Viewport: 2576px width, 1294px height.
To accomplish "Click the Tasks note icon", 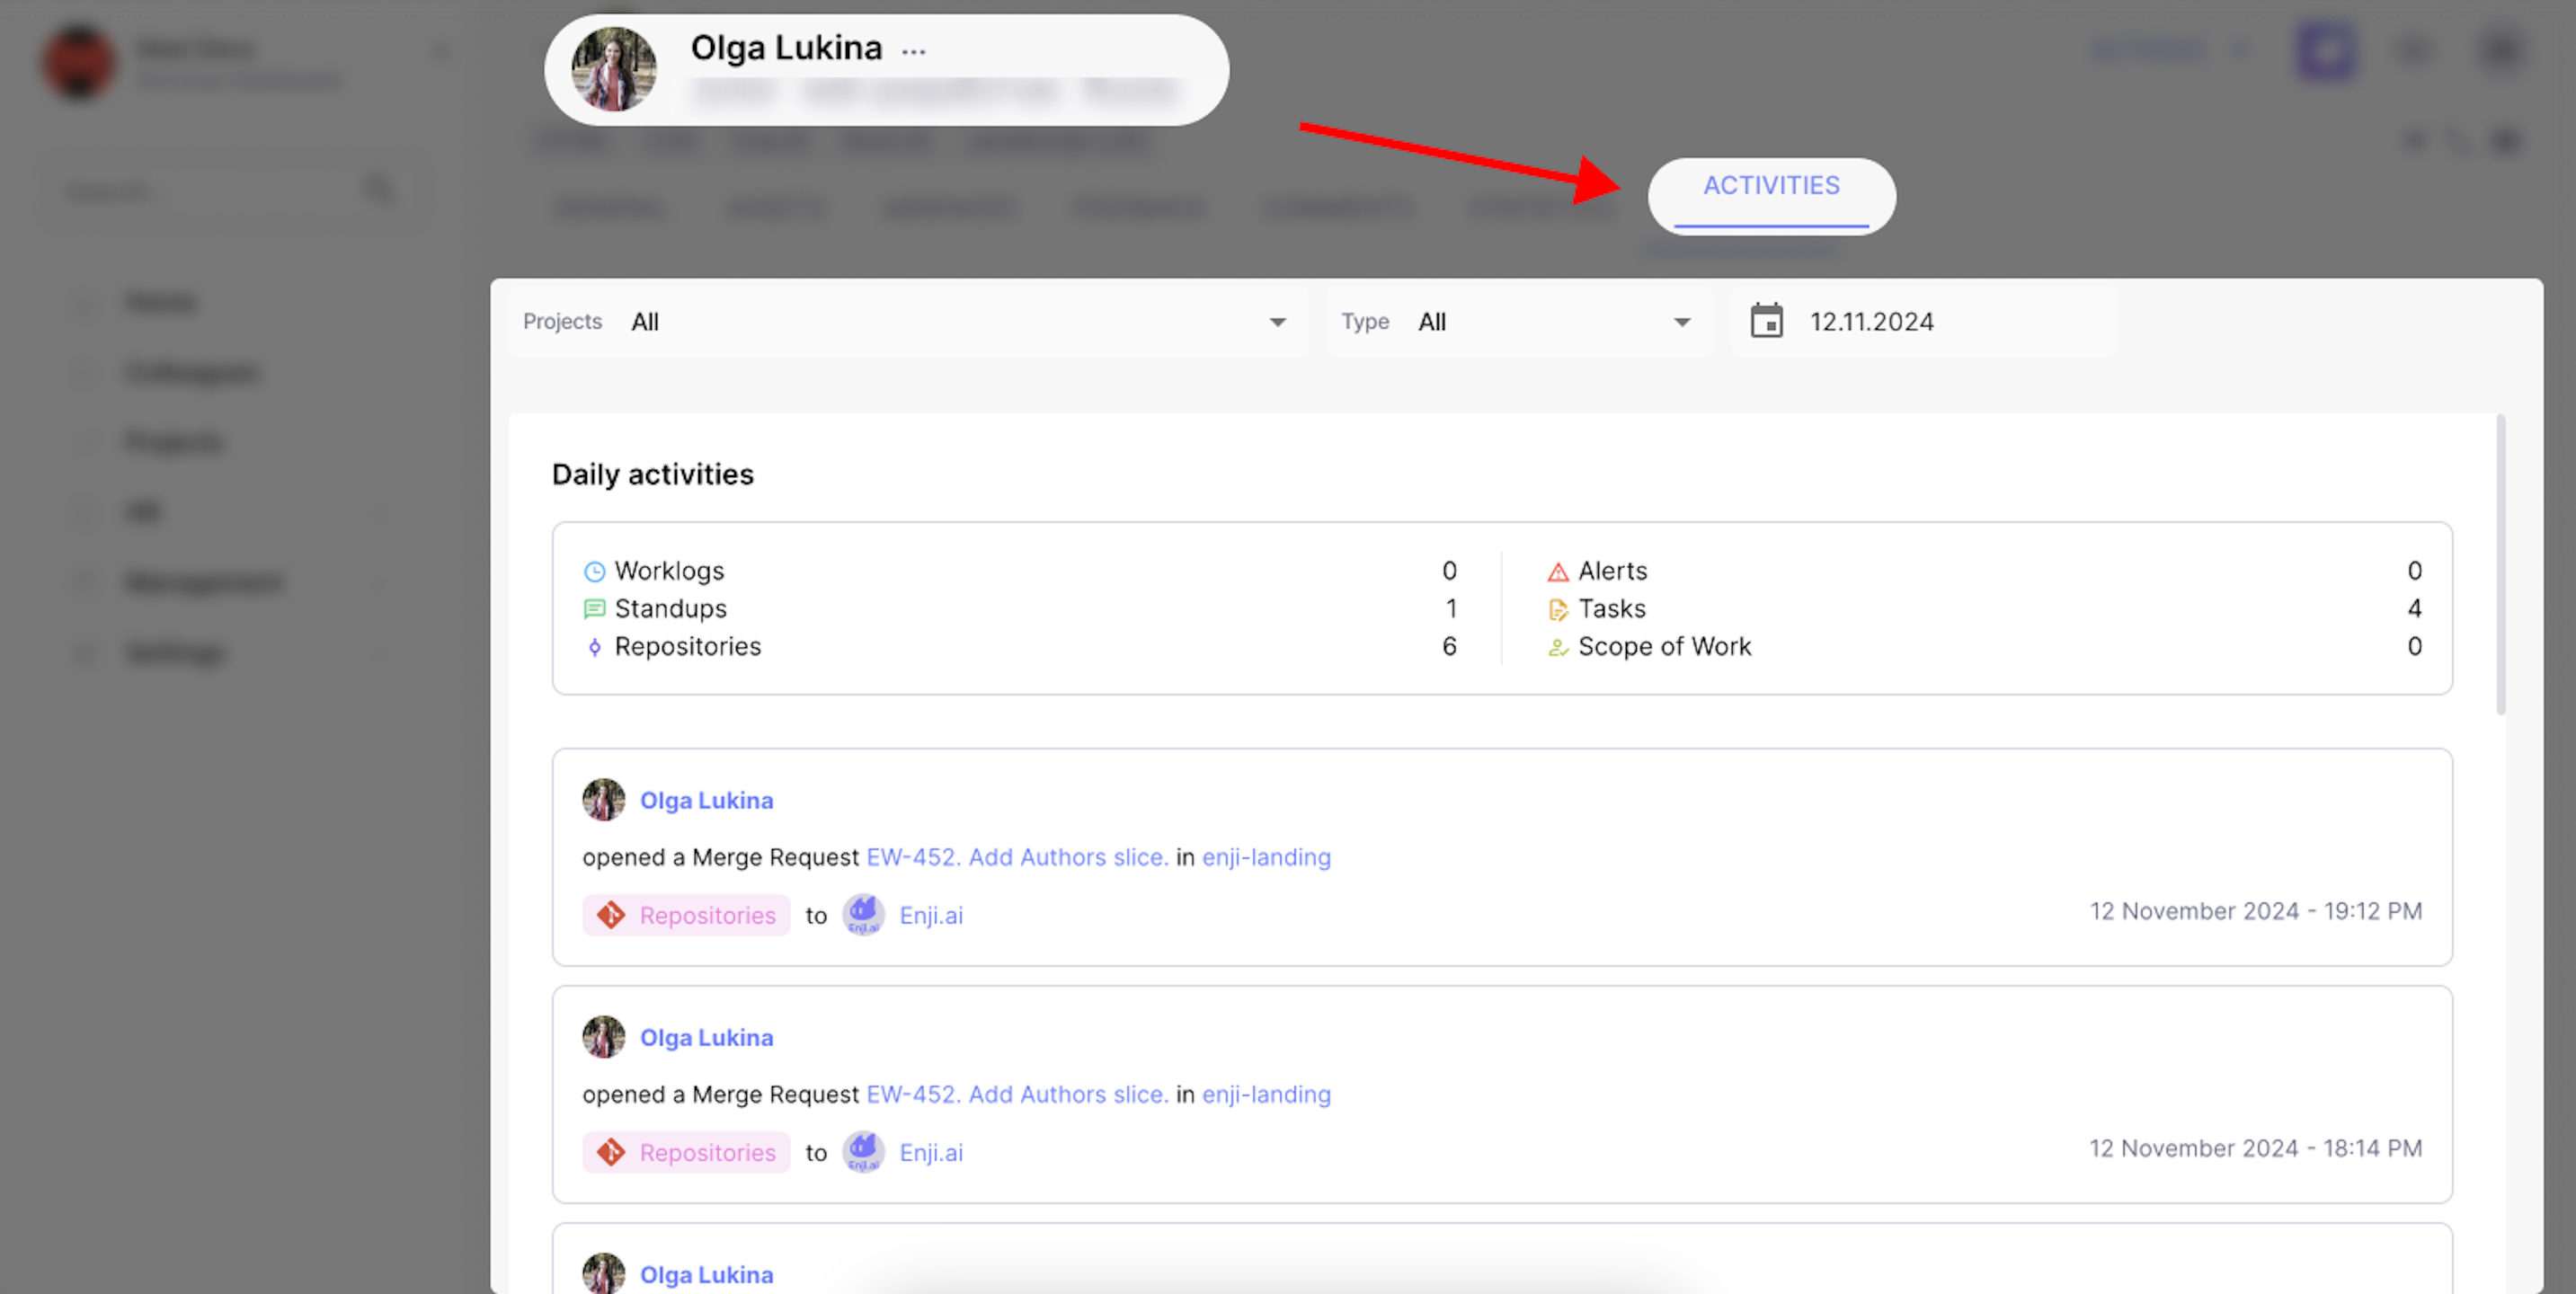I will (x=1558, y=609).
